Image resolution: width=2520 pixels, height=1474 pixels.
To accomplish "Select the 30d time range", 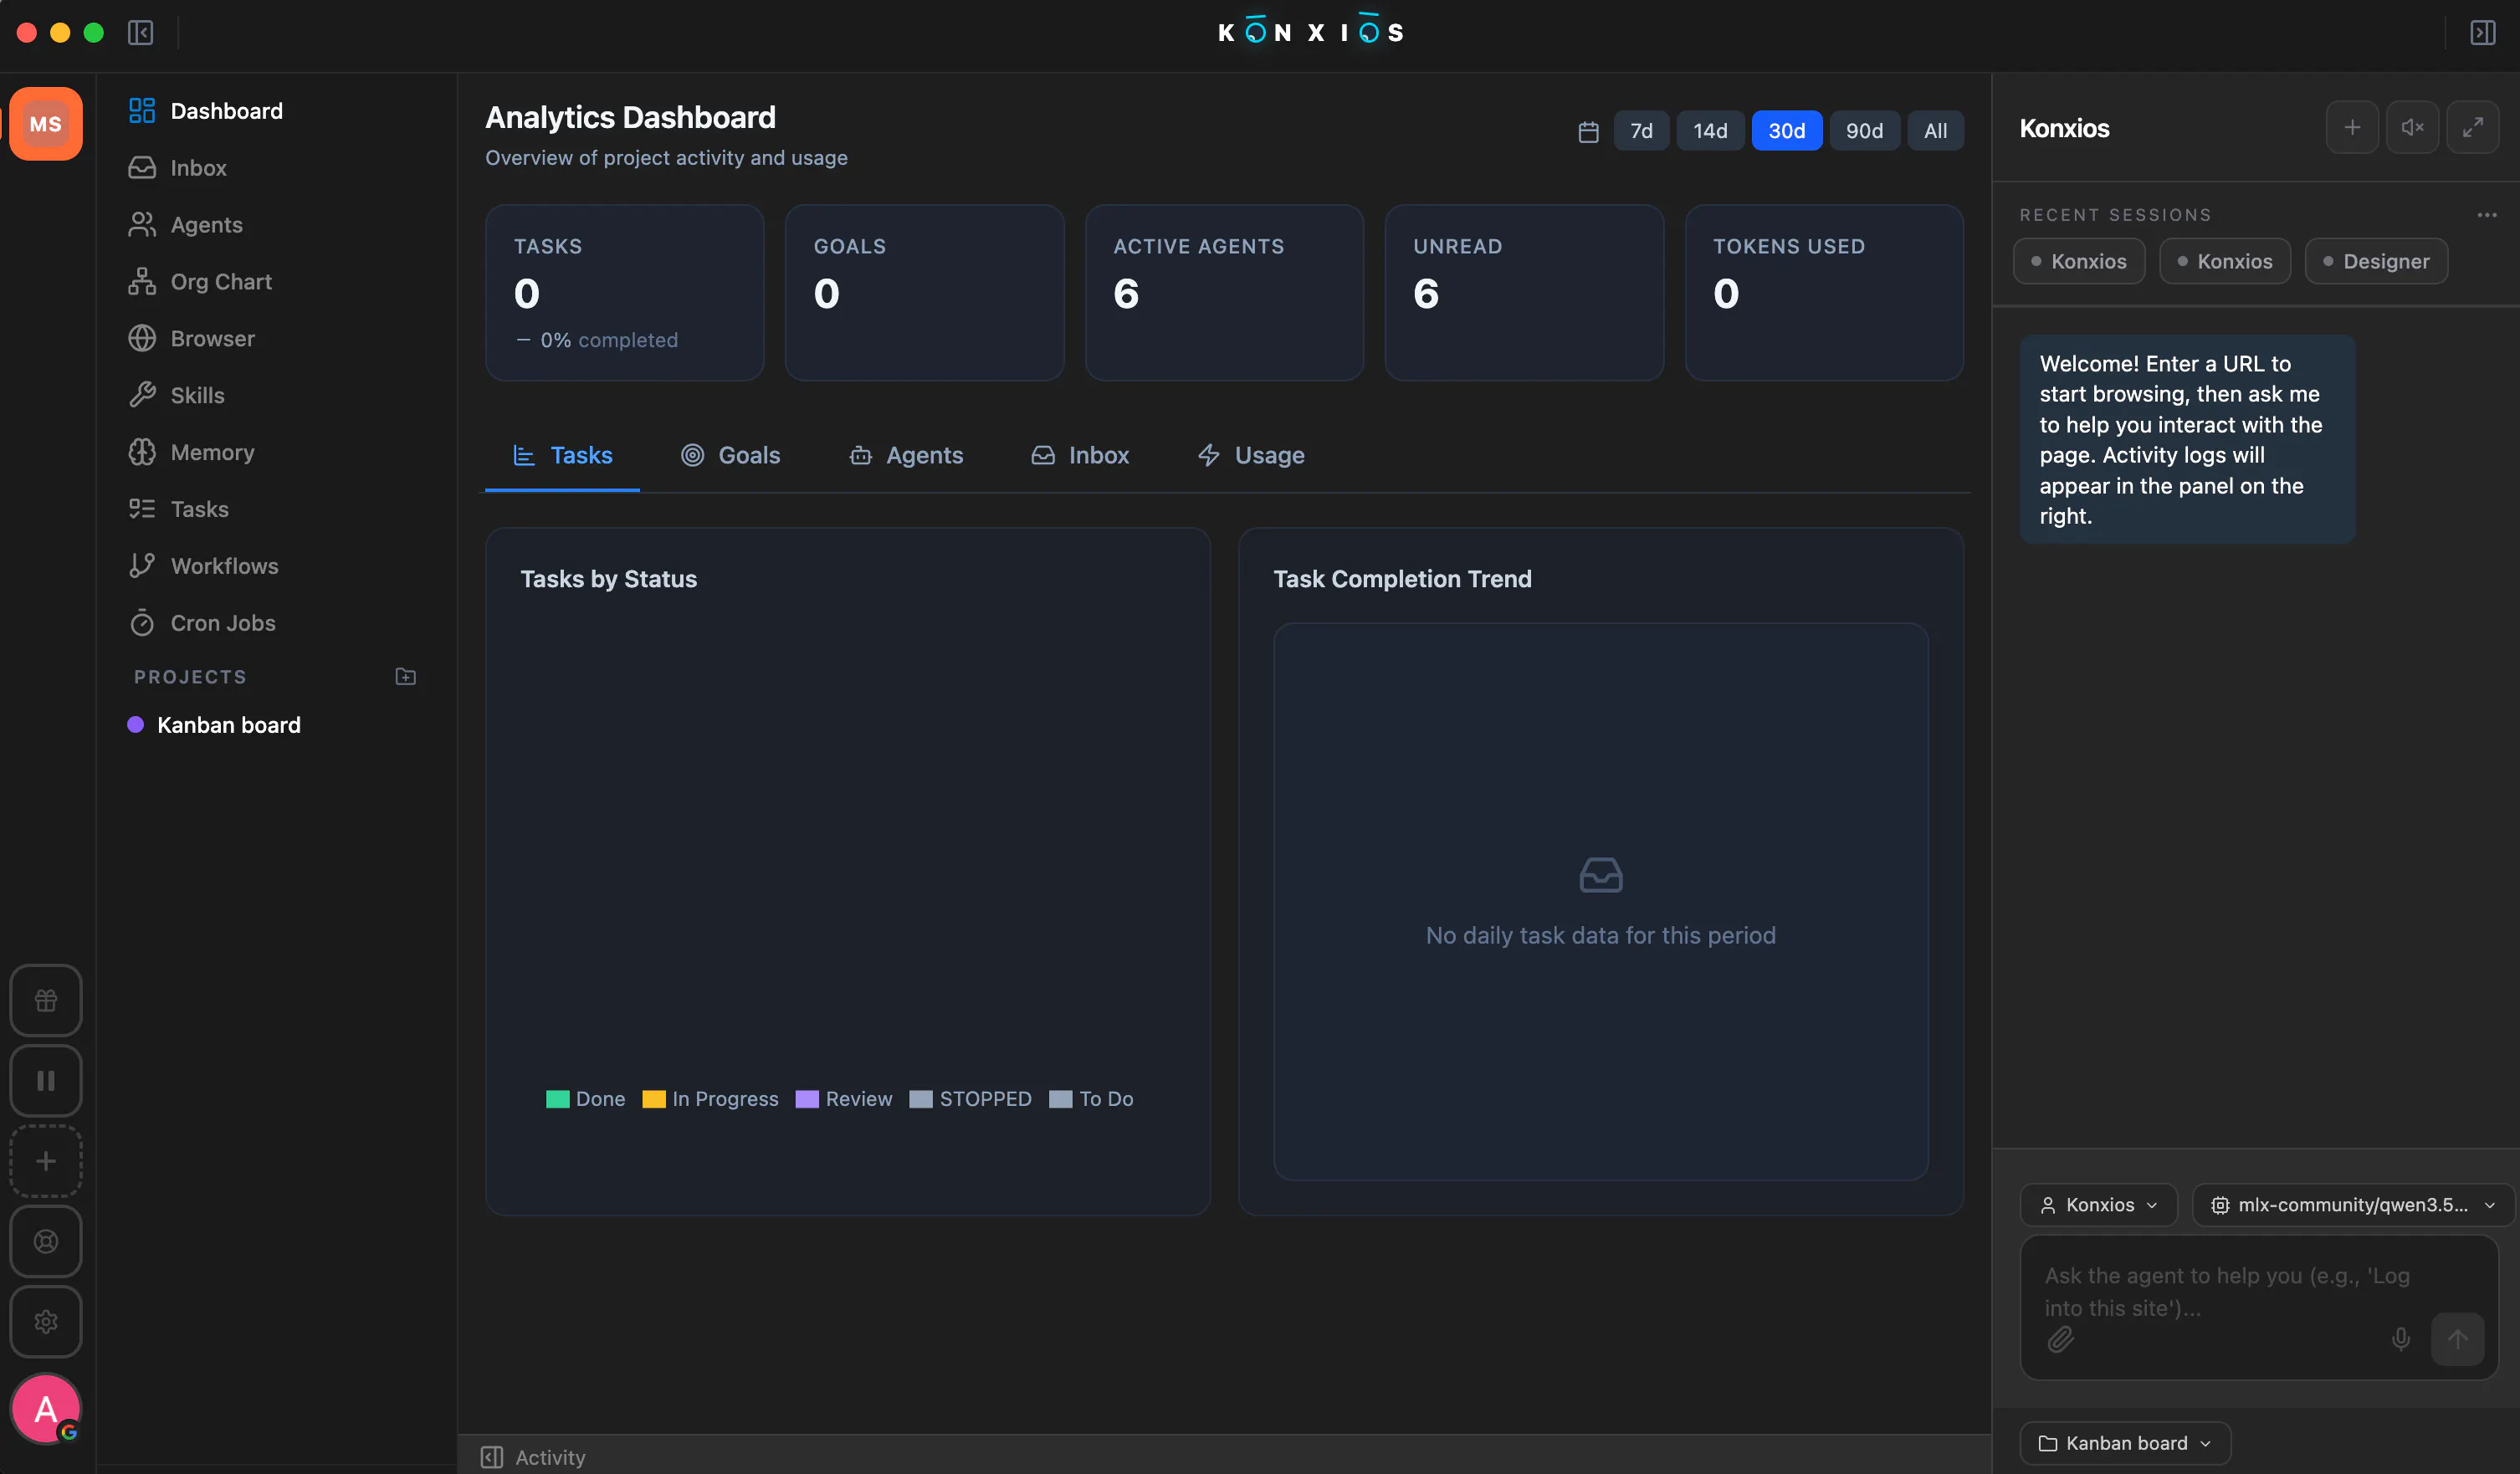I will (1787, 131).
